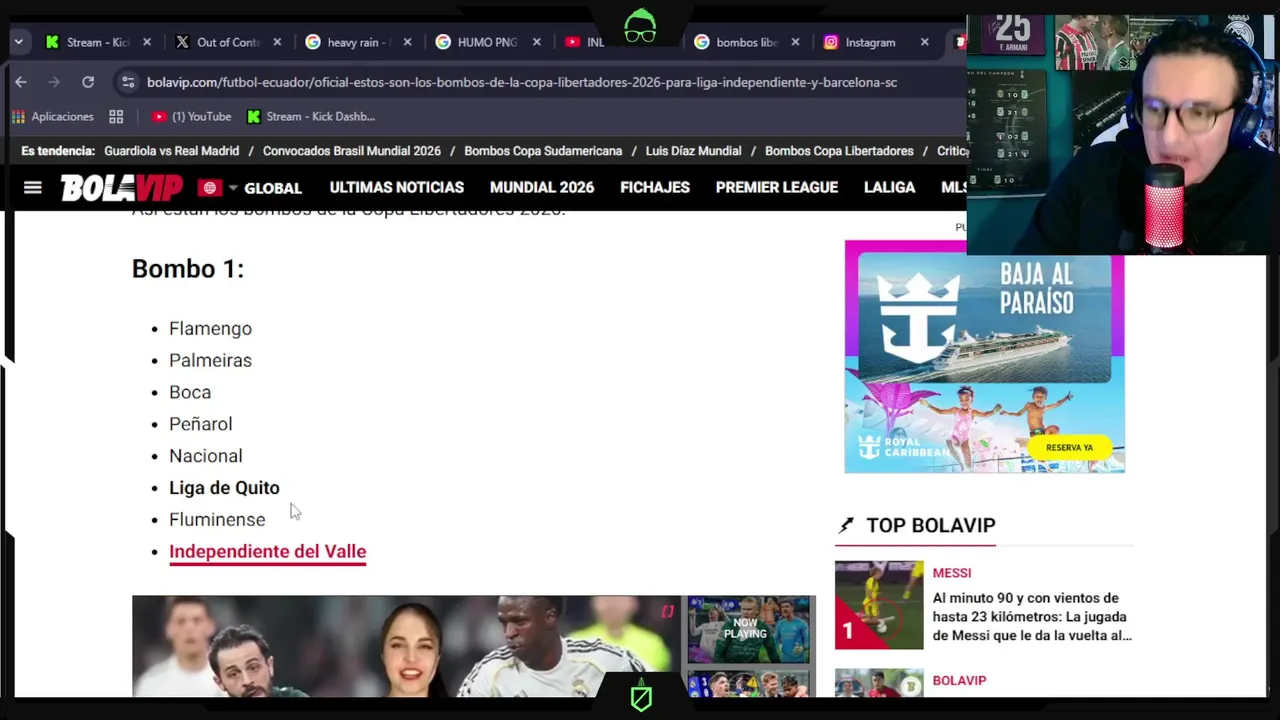Reload the page with the refresh icon
The image size is (1280, 720).
88,82
